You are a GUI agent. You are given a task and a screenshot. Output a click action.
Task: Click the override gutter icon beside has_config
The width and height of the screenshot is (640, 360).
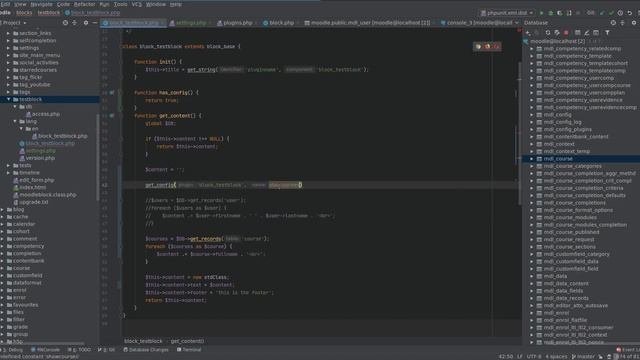click(x=112, y=93)
